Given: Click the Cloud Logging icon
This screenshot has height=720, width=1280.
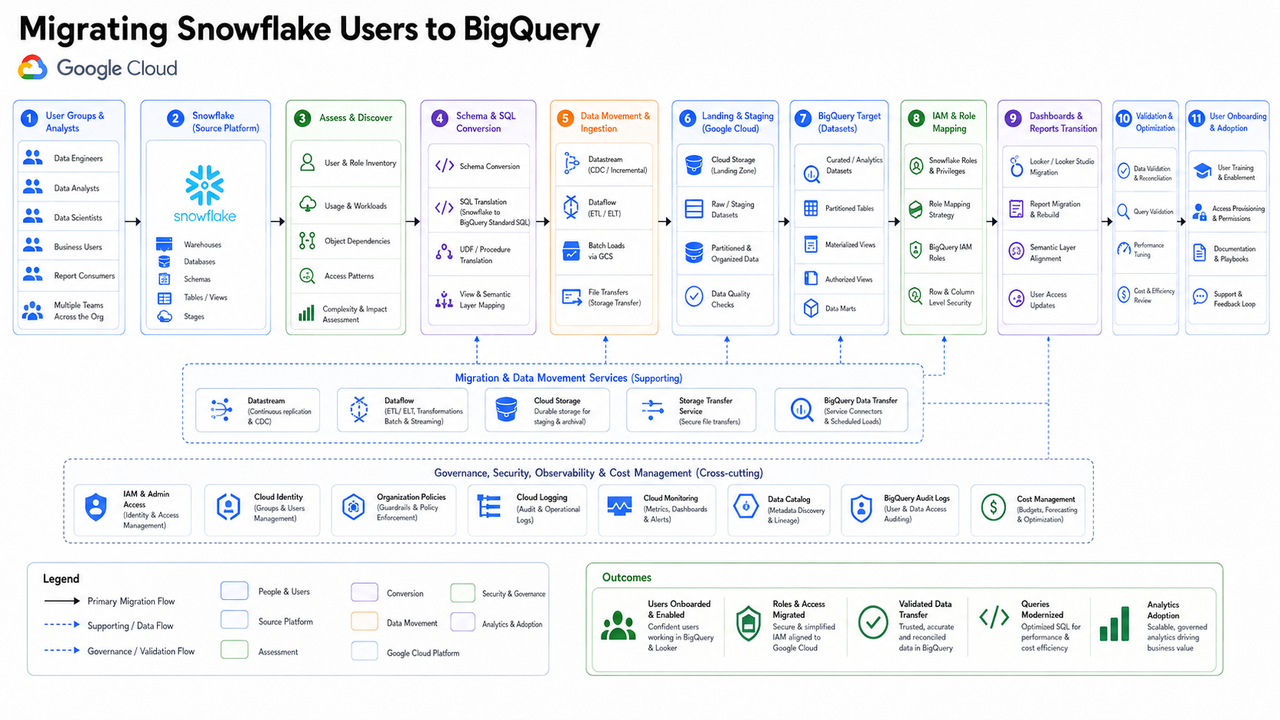Looking at the screenshot, I should click(491, 508).
